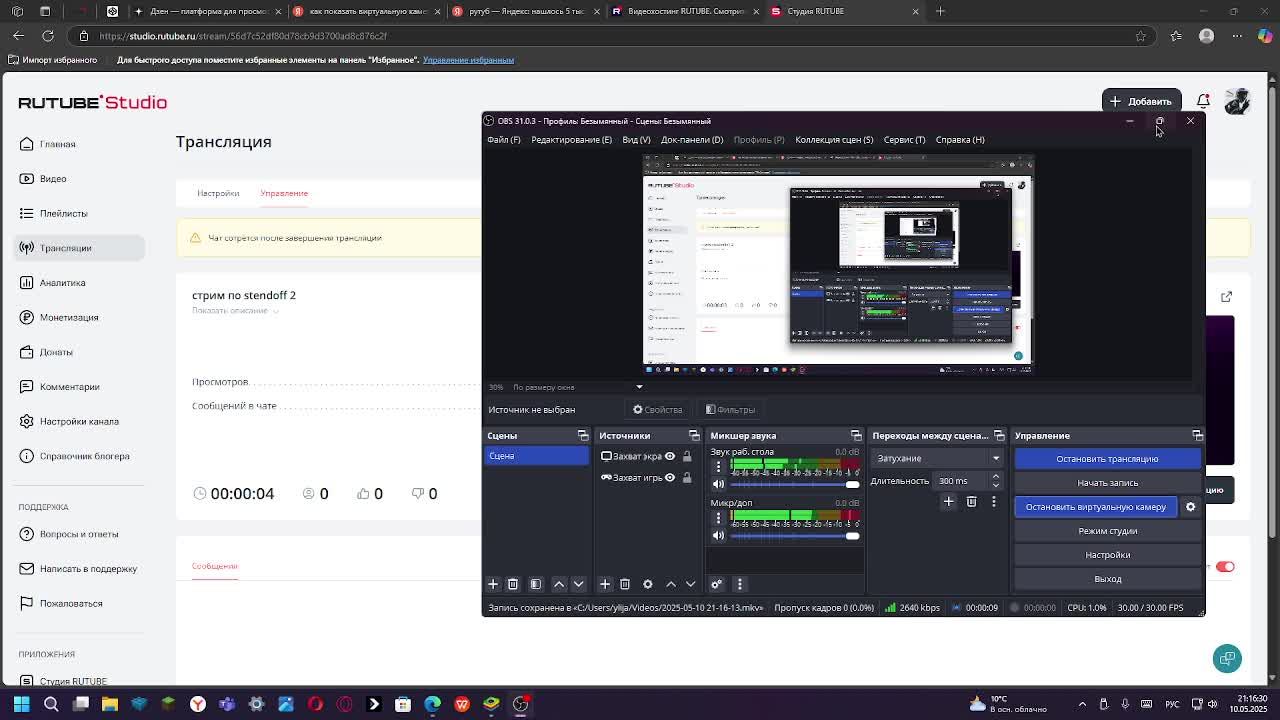This screenshot has width=1280, height=720.
Task: Open the Файл menu in OBS
Action: (504, 140)
